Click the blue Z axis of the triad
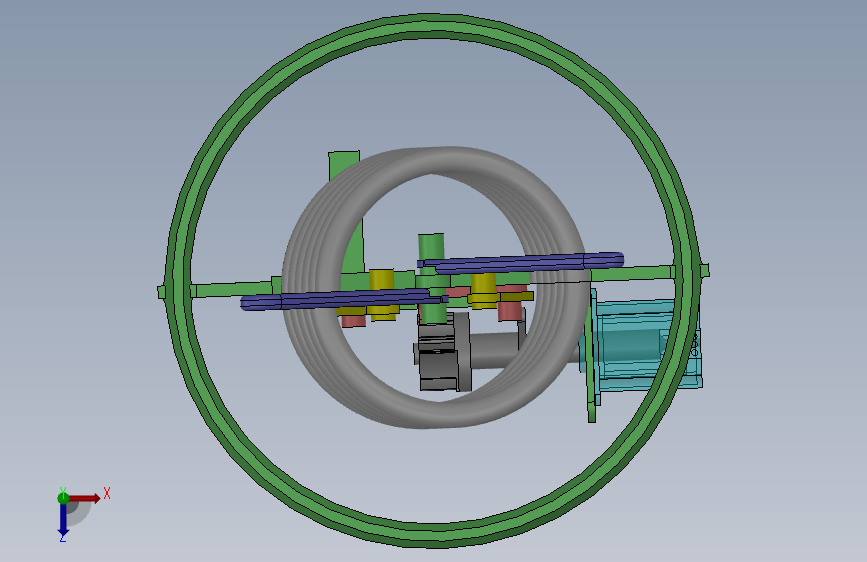This screenshot has width=867, height=562. [63, 519]
